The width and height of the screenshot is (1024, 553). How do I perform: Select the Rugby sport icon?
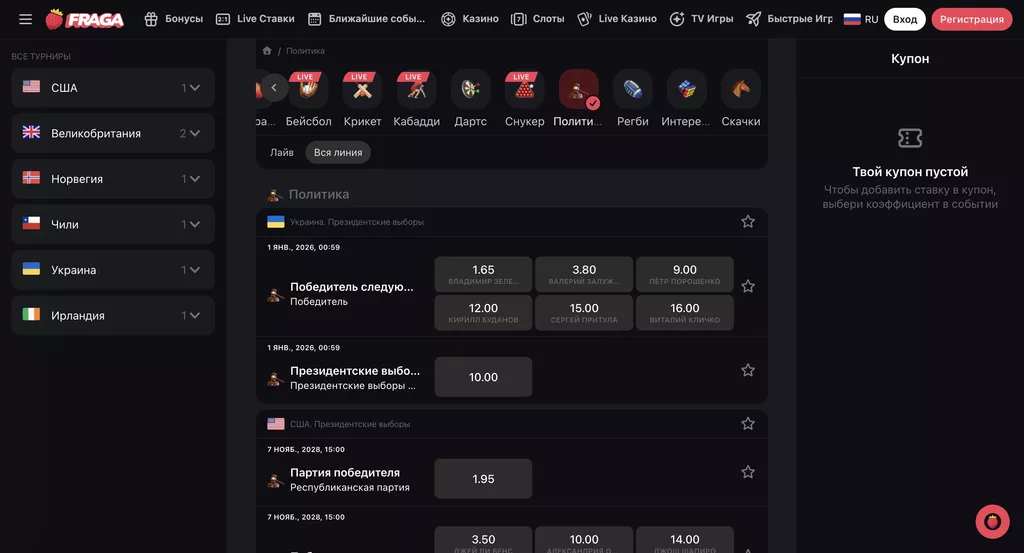[x=632, y=89]
